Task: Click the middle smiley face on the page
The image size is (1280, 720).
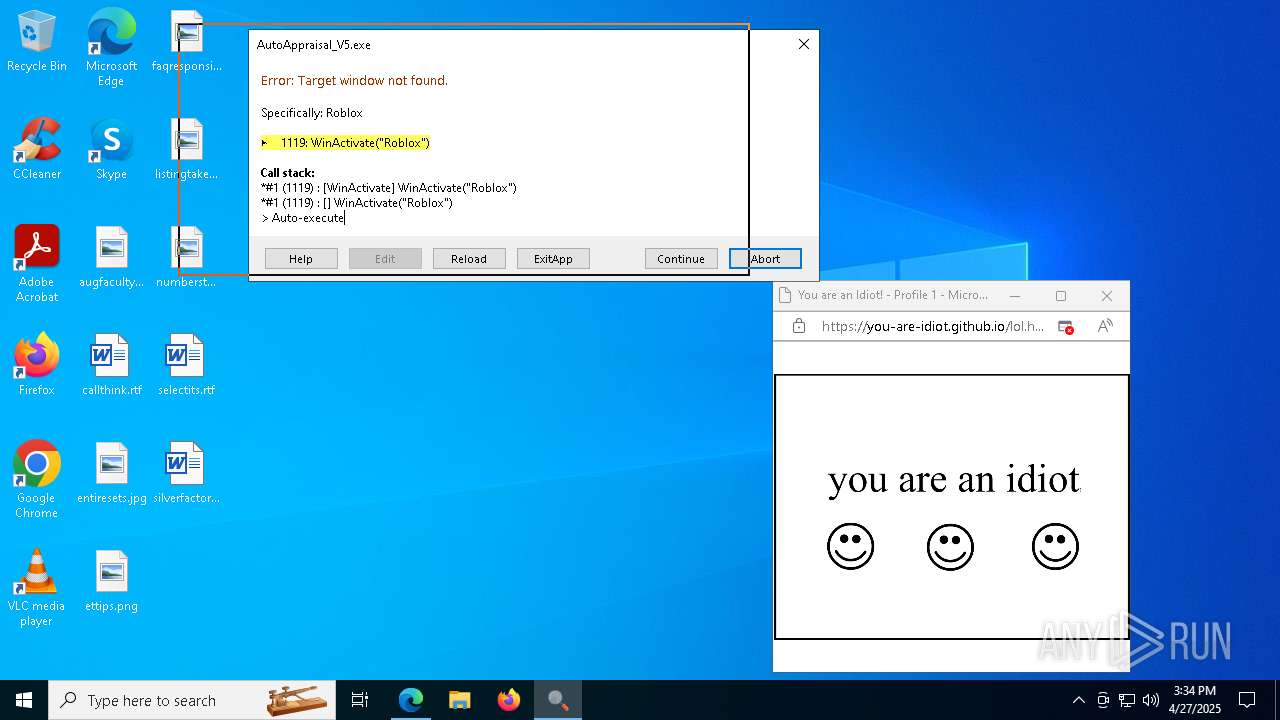Action: 950,547
